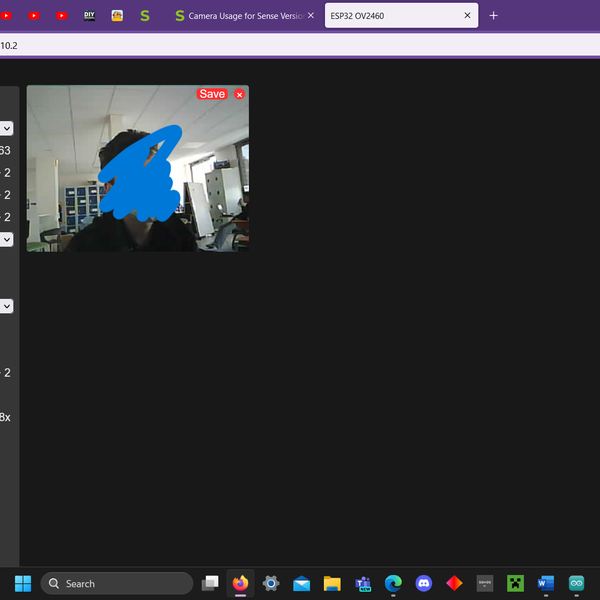Close the camera stream with red X
The image size is (600, 600).
[x=239, y=94]
